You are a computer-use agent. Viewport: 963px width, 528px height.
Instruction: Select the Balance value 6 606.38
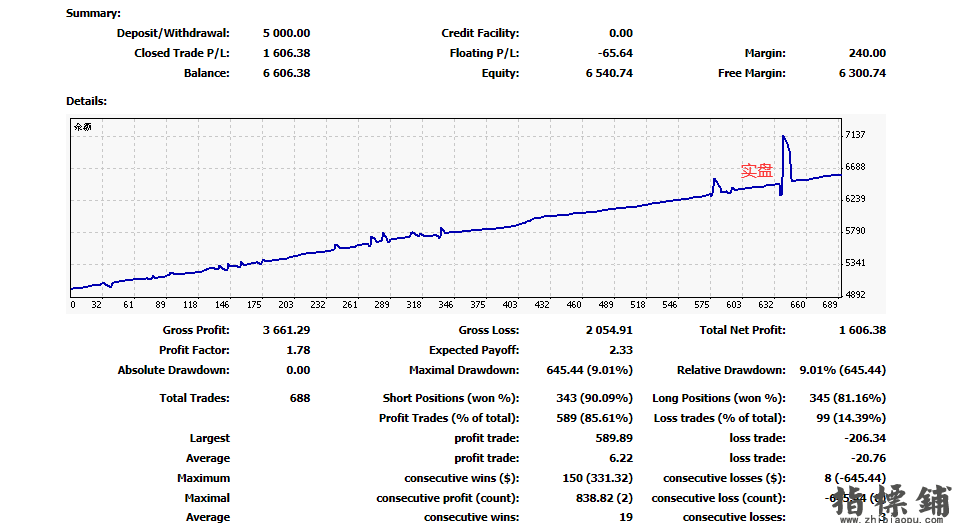coord(286,73)
